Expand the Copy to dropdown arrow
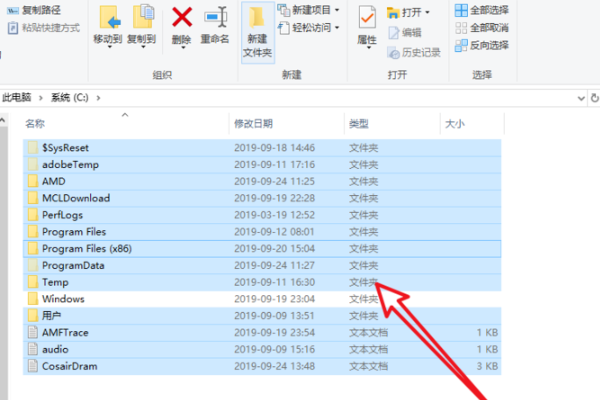 pos(143,47)
